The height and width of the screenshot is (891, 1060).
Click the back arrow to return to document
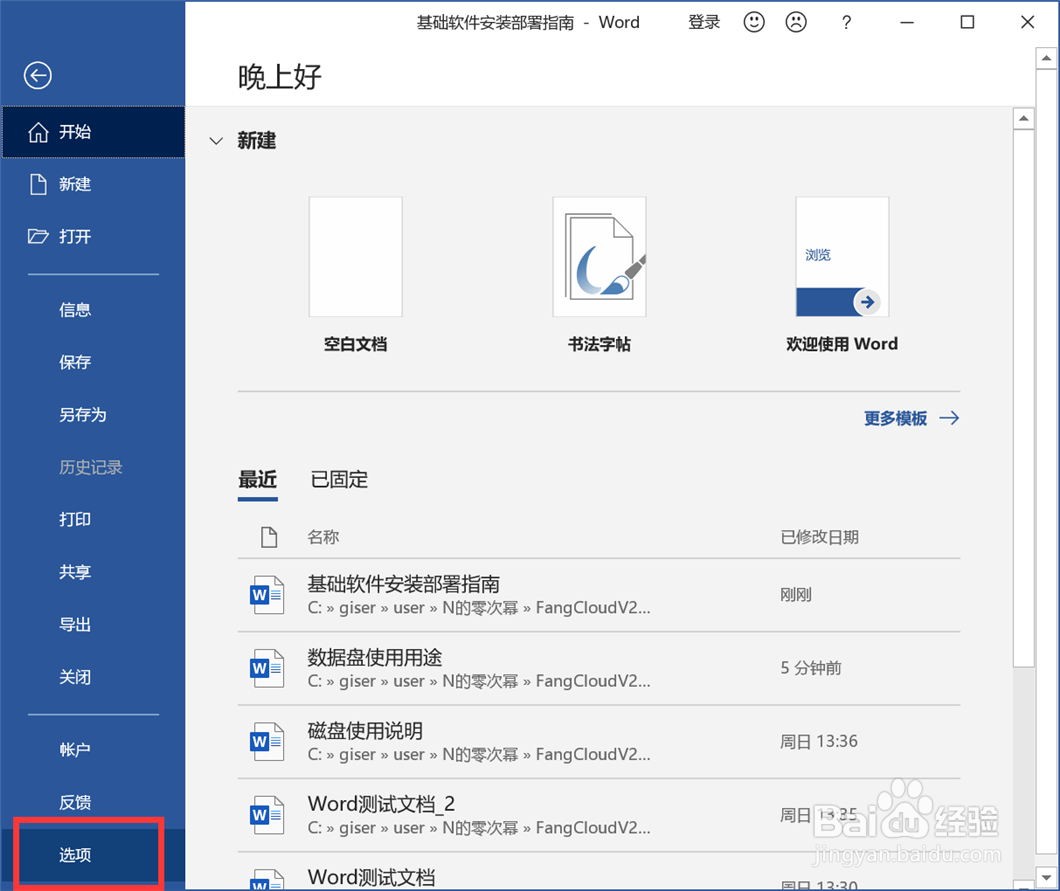[x=38, y=75]
